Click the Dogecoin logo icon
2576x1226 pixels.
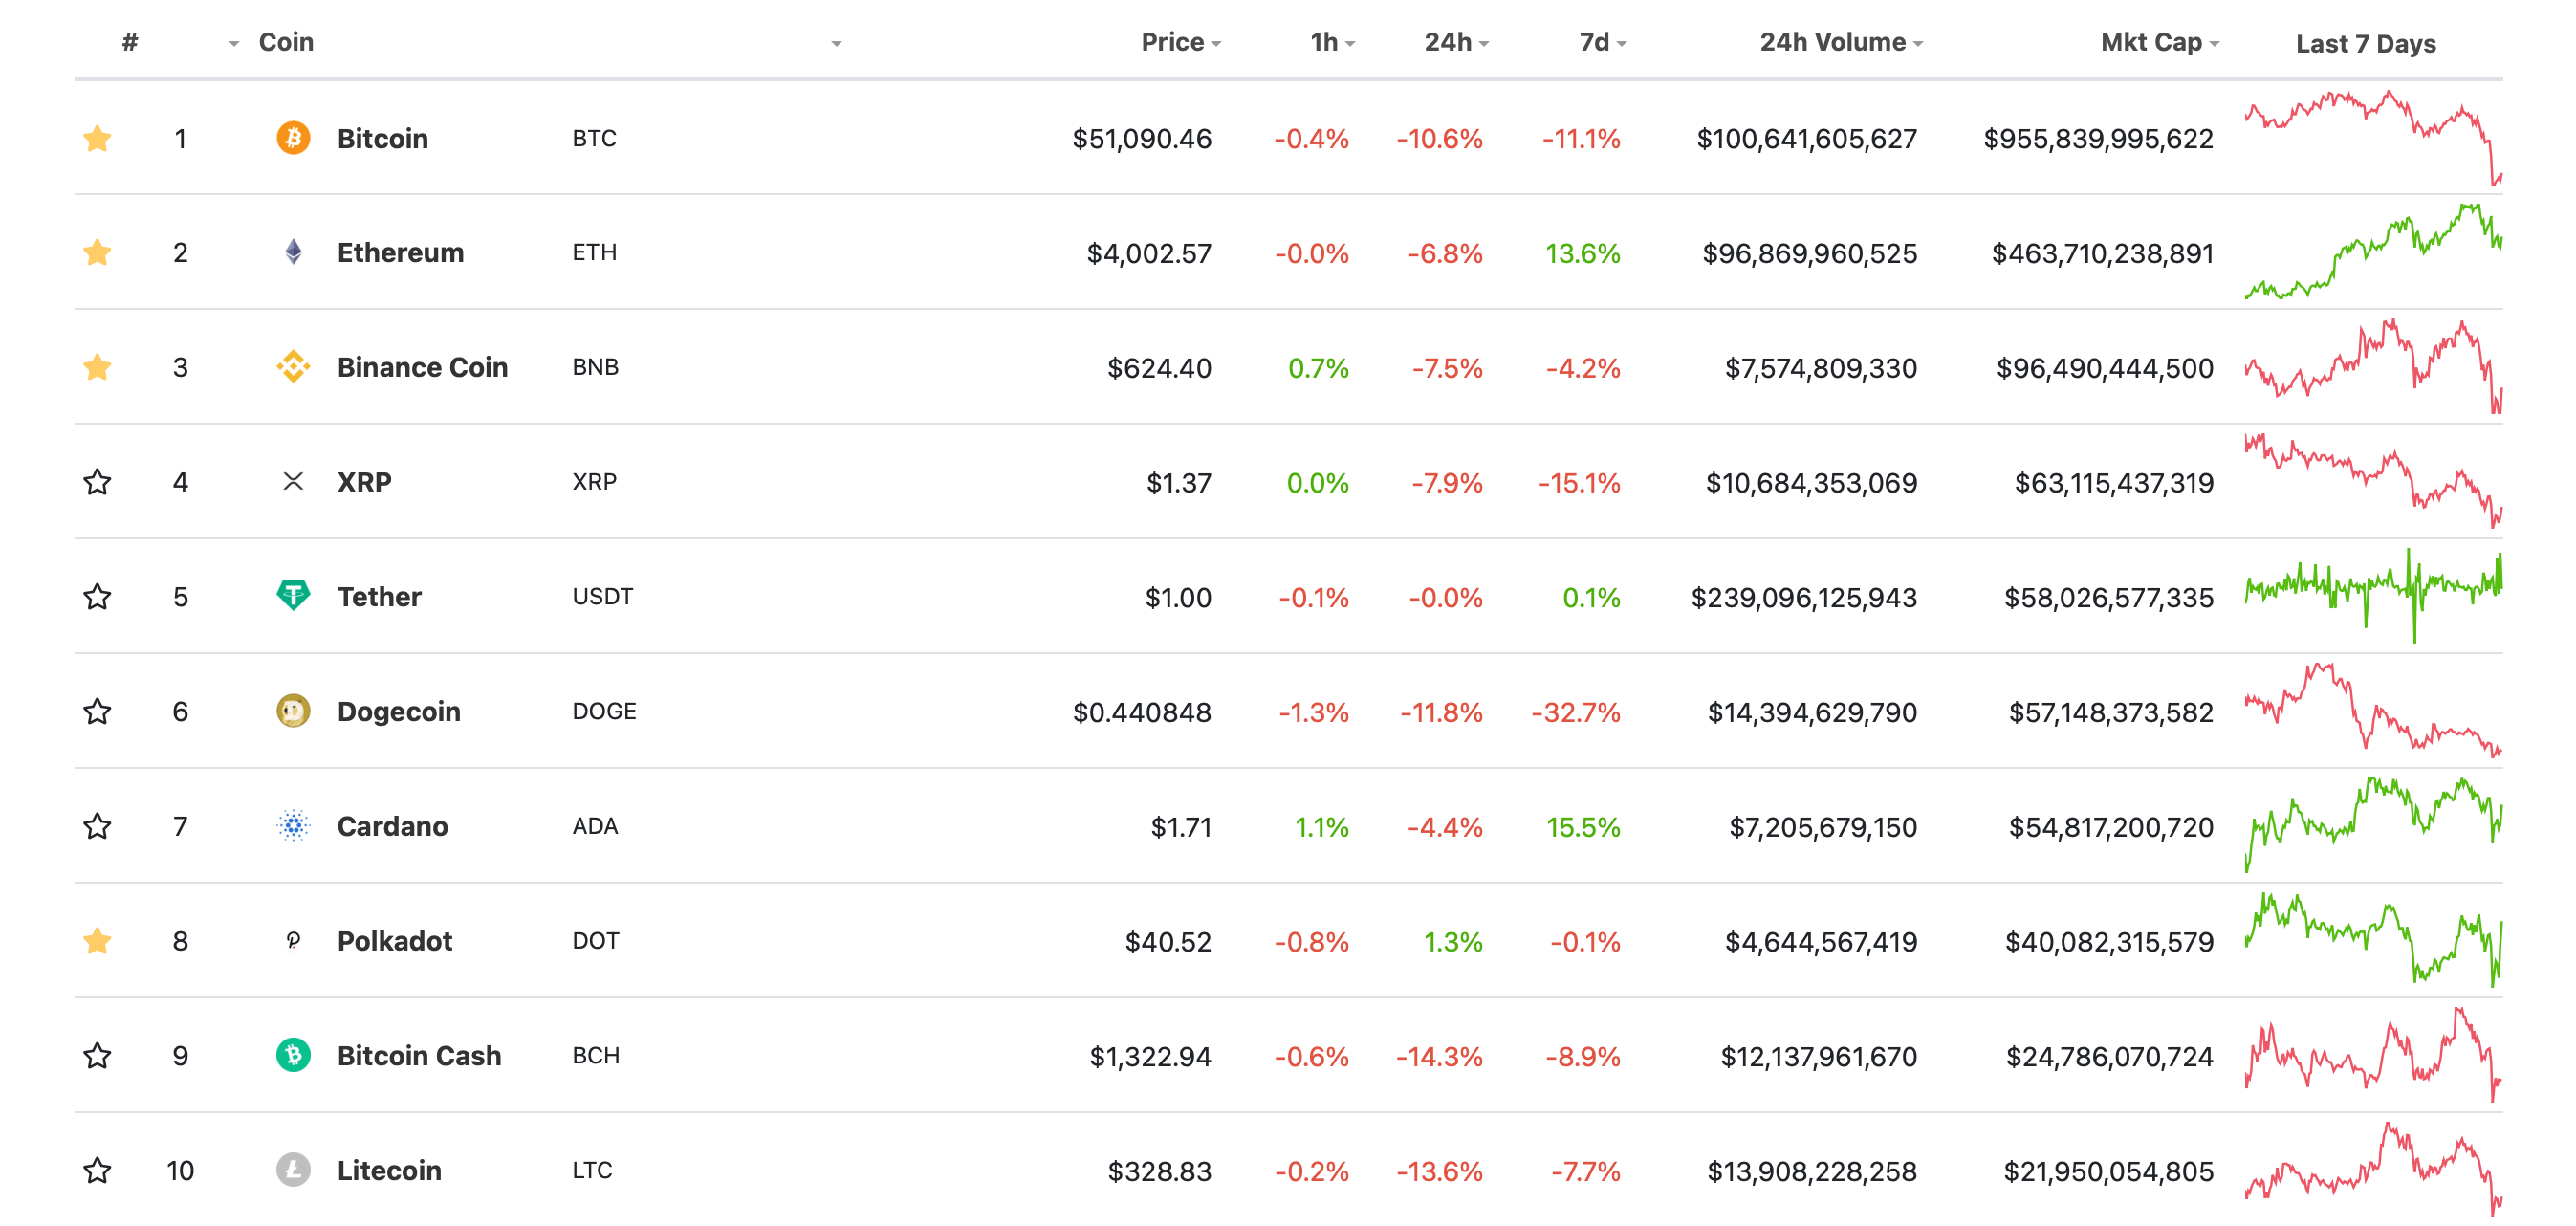[x=293, y=711]
